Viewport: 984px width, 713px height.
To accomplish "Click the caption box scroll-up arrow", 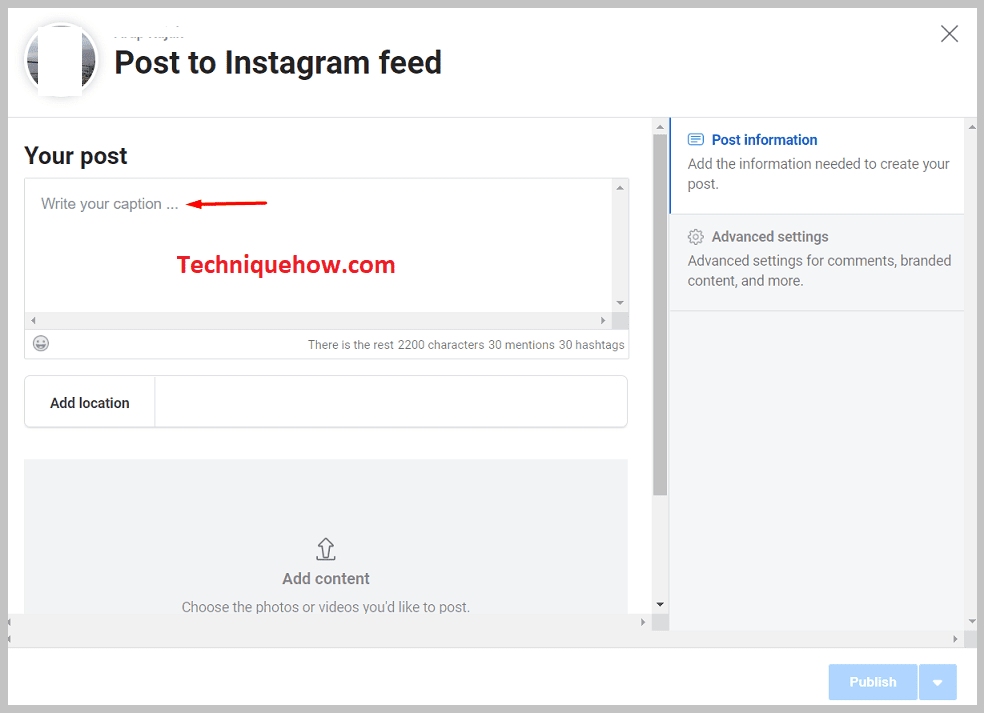I will pos(620,188).
